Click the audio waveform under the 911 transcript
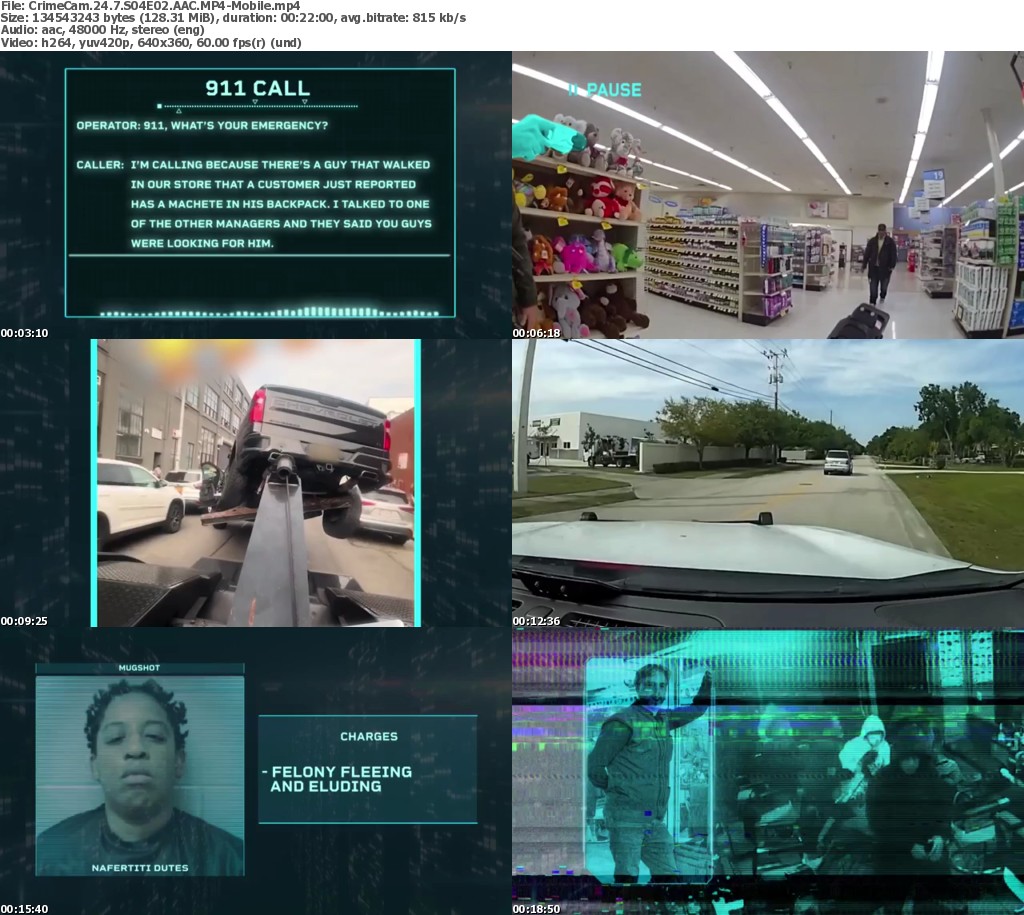The image size is (1024, 915). 269,312
